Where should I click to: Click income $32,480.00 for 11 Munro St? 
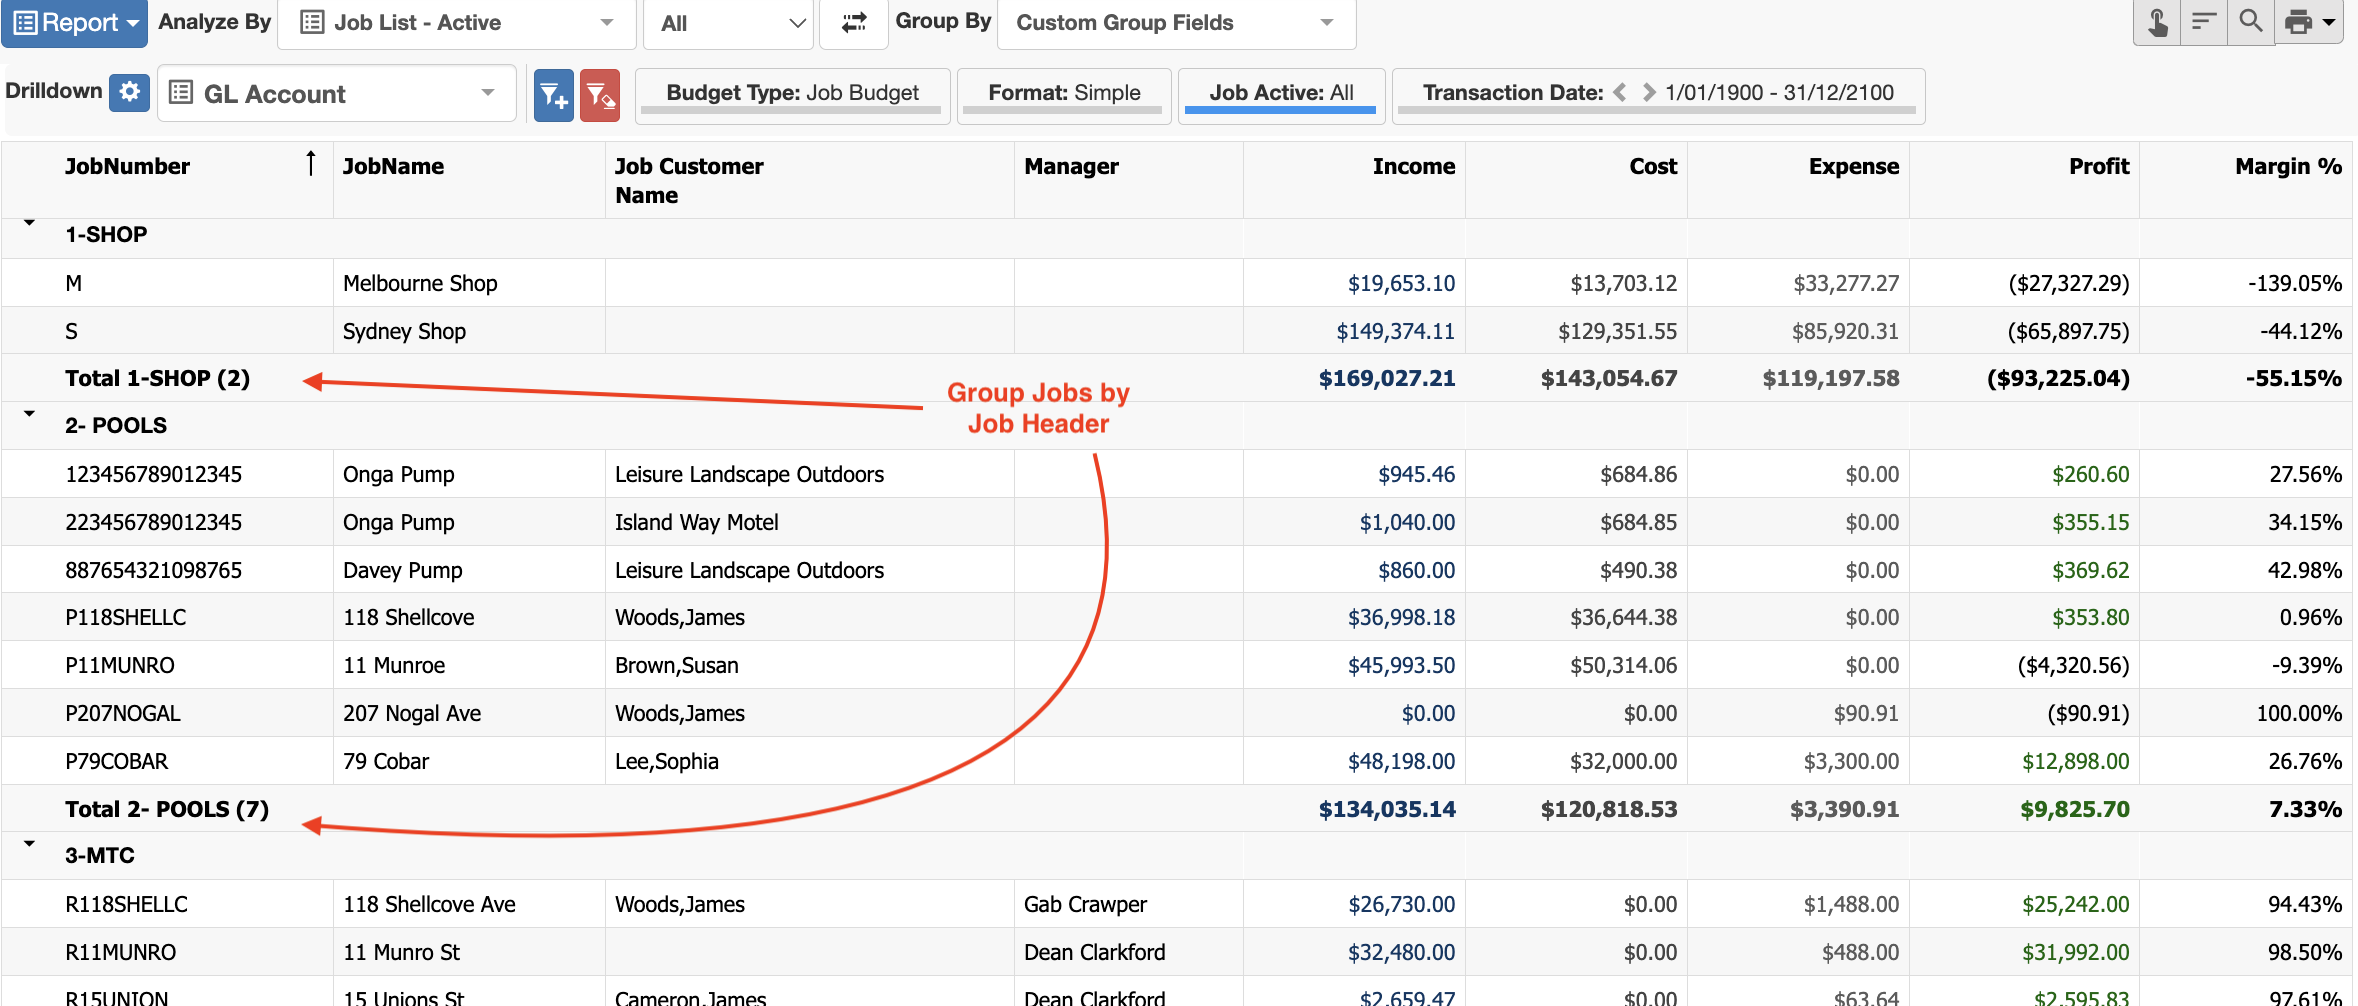coord(1401,952)
